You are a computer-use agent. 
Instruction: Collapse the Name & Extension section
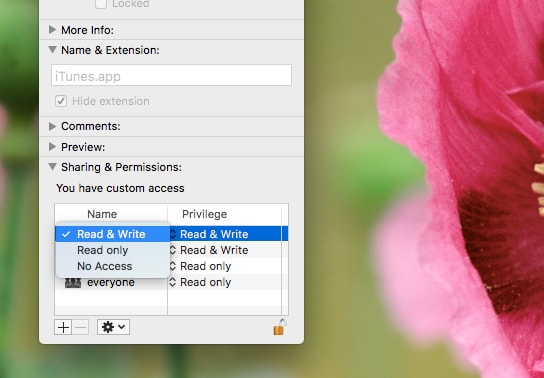(x=52, y=50)
